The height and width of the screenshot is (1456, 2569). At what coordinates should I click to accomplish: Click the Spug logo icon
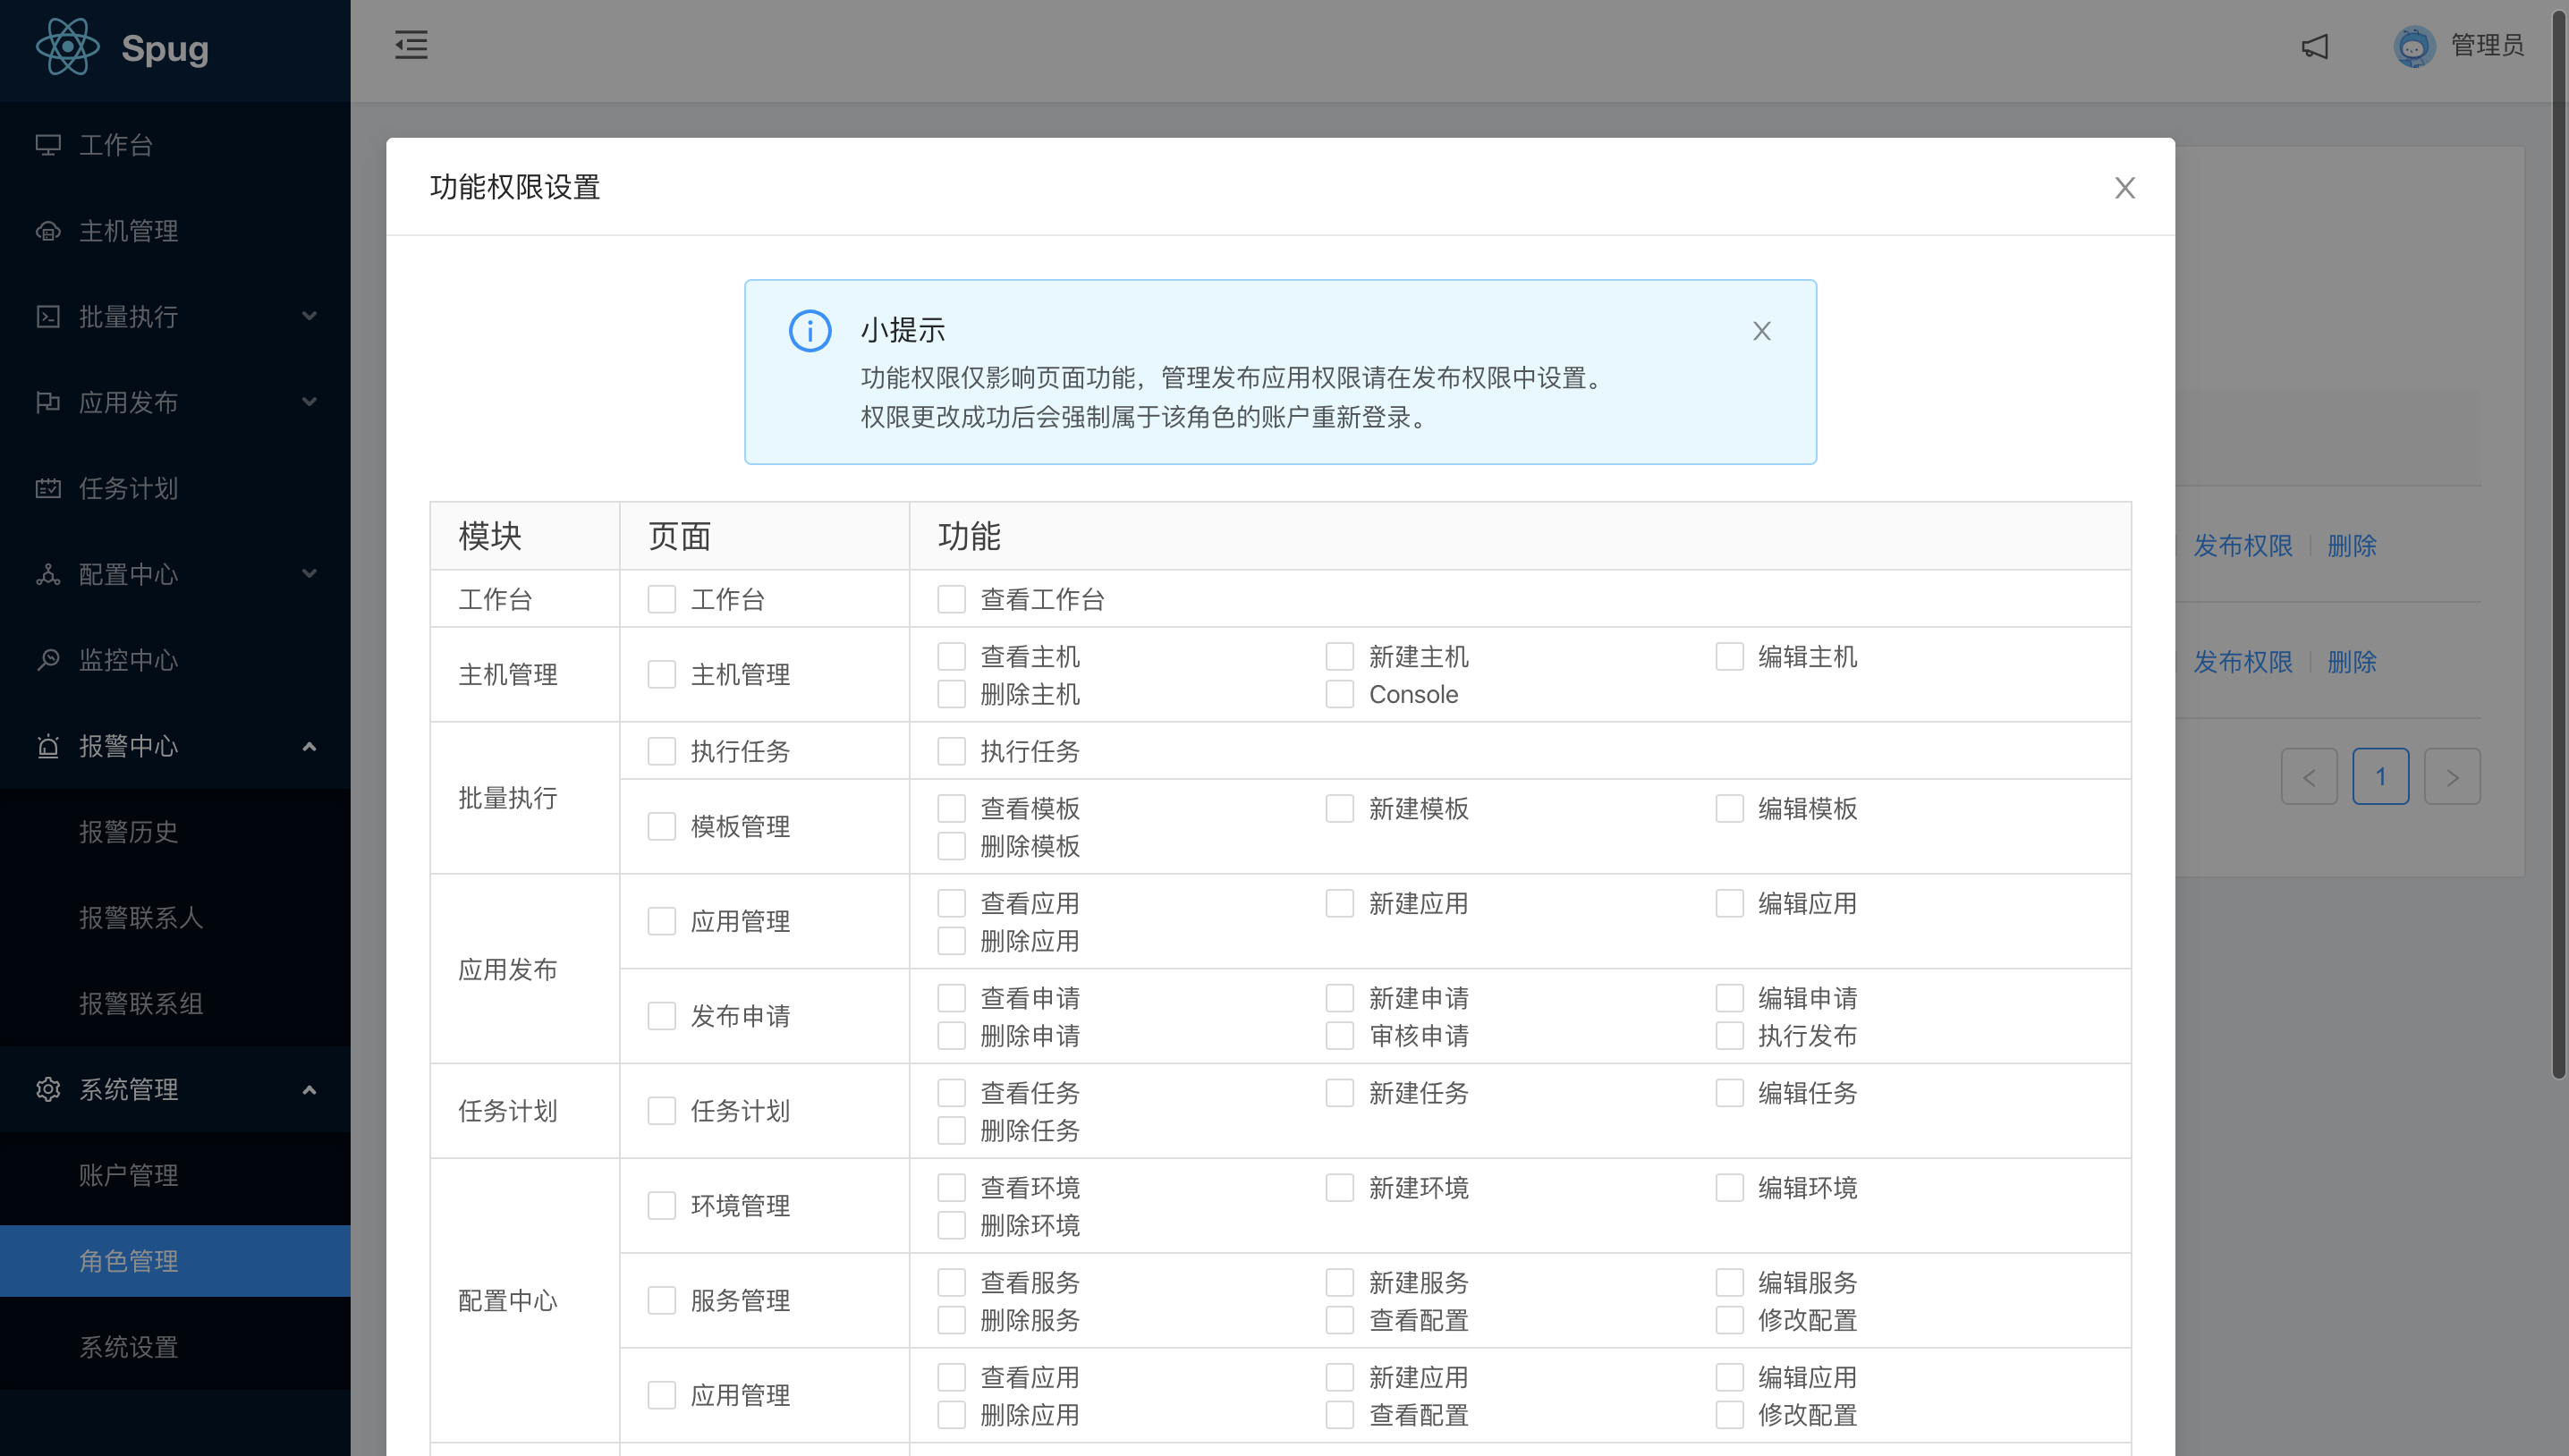(67, 47)
